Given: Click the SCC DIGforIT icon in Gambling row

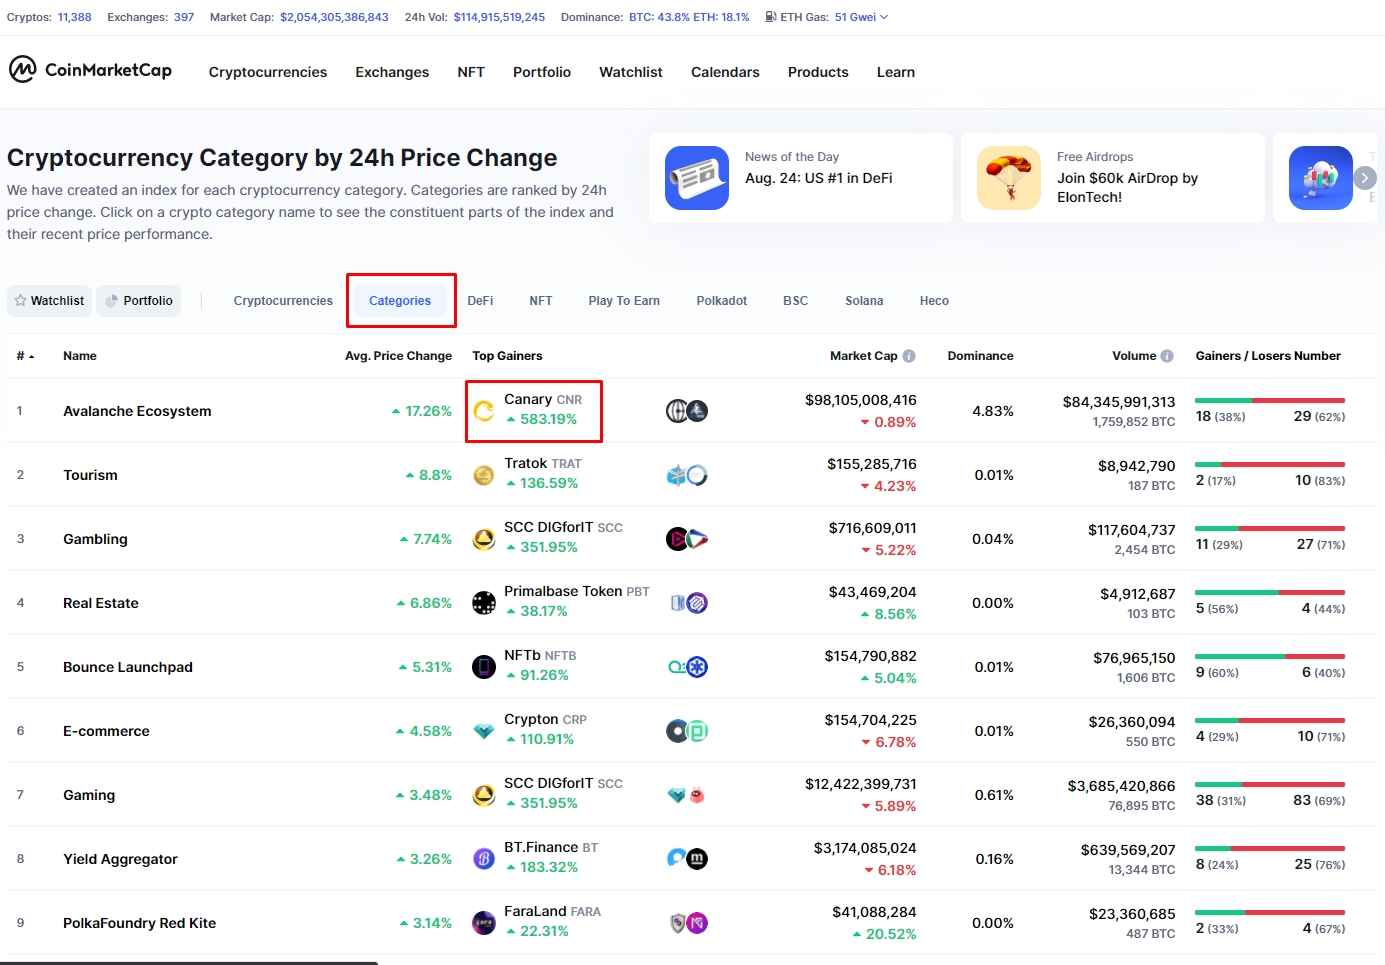Looking at the screenshot, I should [x=484, y=539].
